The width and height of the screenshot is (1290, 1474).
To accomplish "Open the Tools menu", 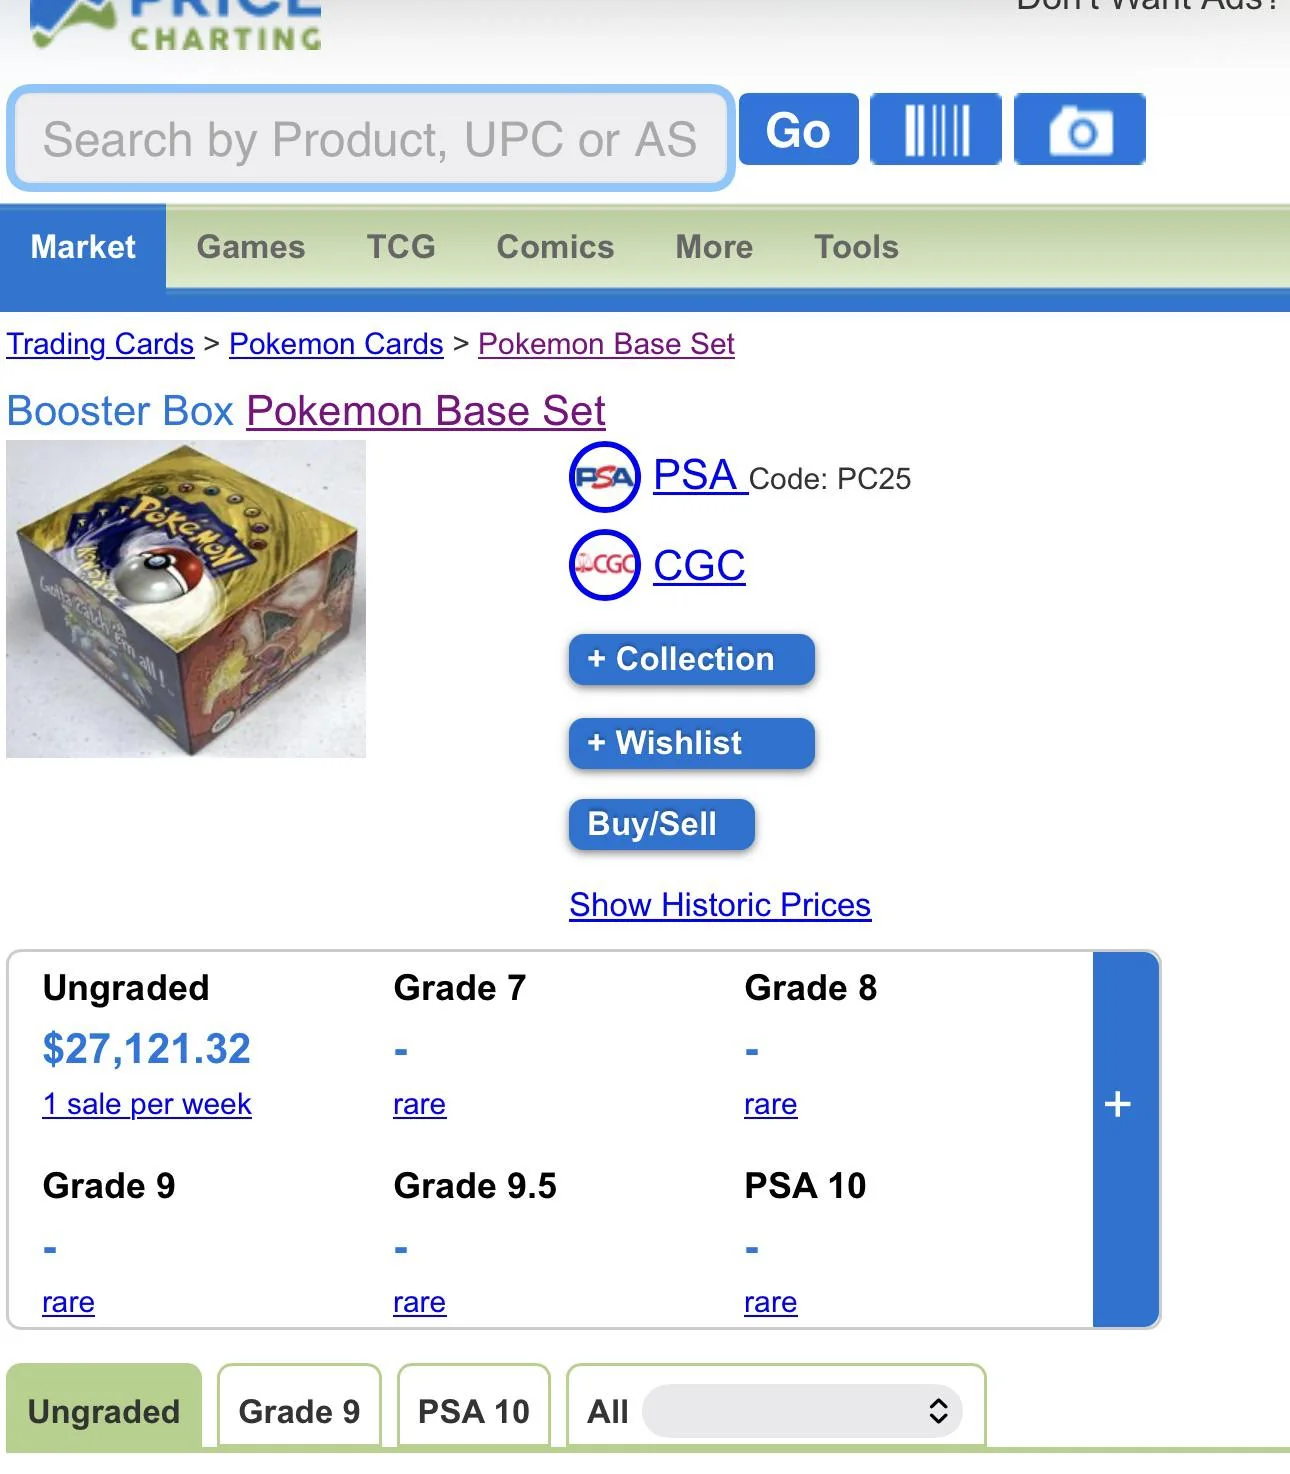I will pos(856,247).
